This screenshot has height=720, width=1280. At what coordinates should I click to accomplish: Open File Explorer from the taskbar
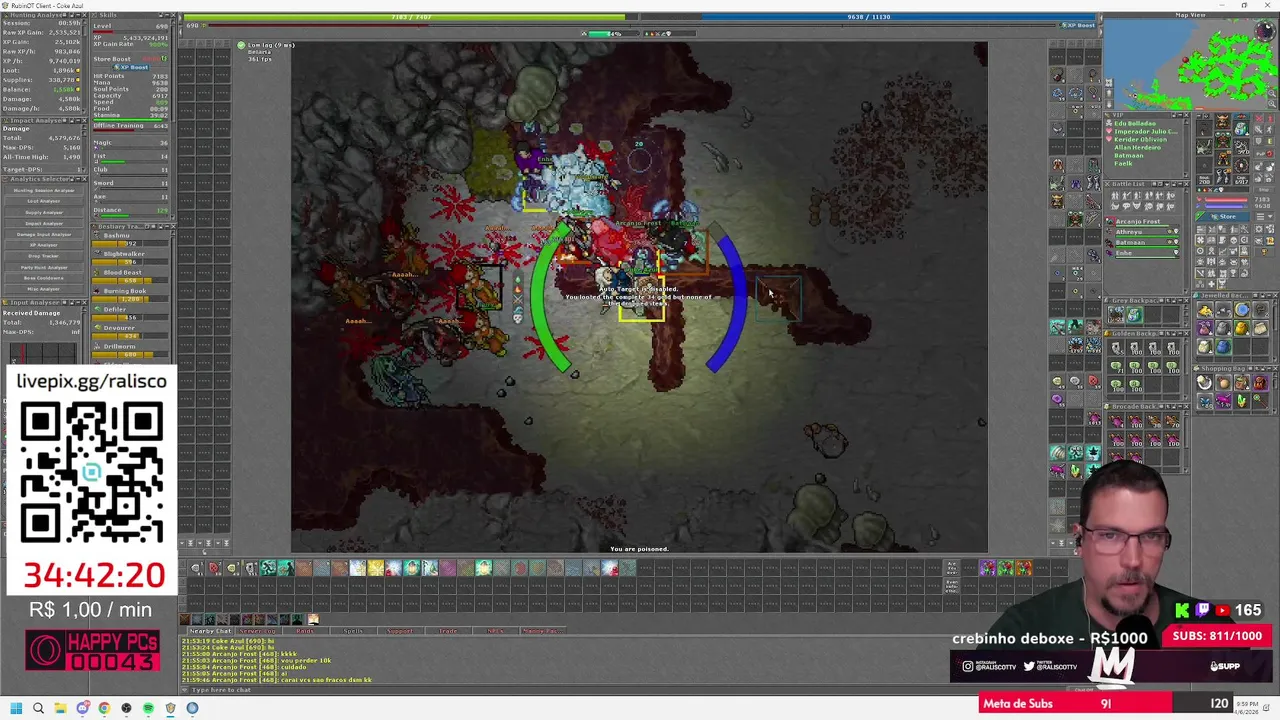pos(60,708)
